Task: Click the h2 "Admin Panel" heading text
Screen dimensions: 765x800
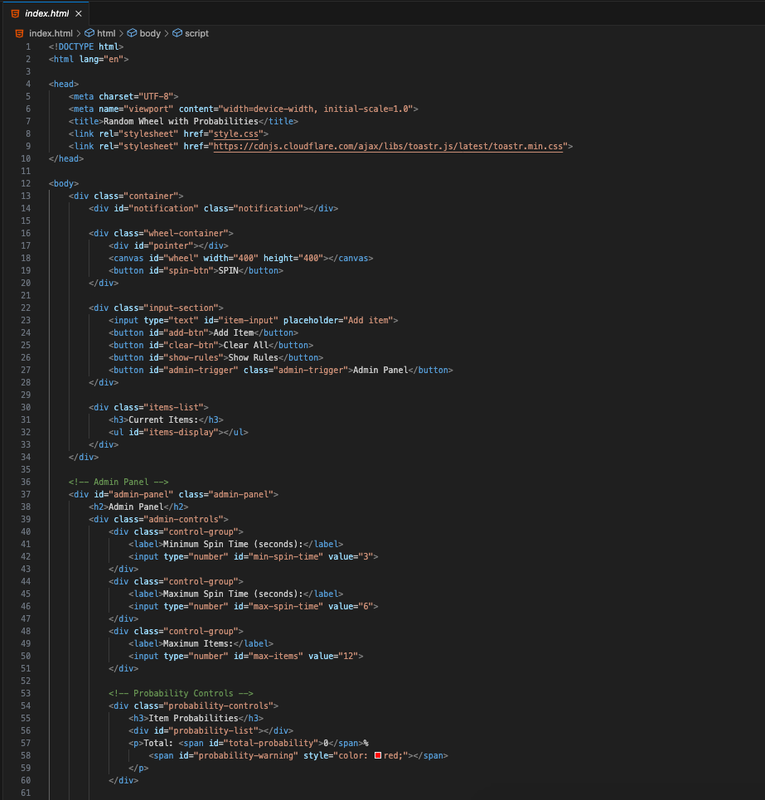Action: [136, 507]
